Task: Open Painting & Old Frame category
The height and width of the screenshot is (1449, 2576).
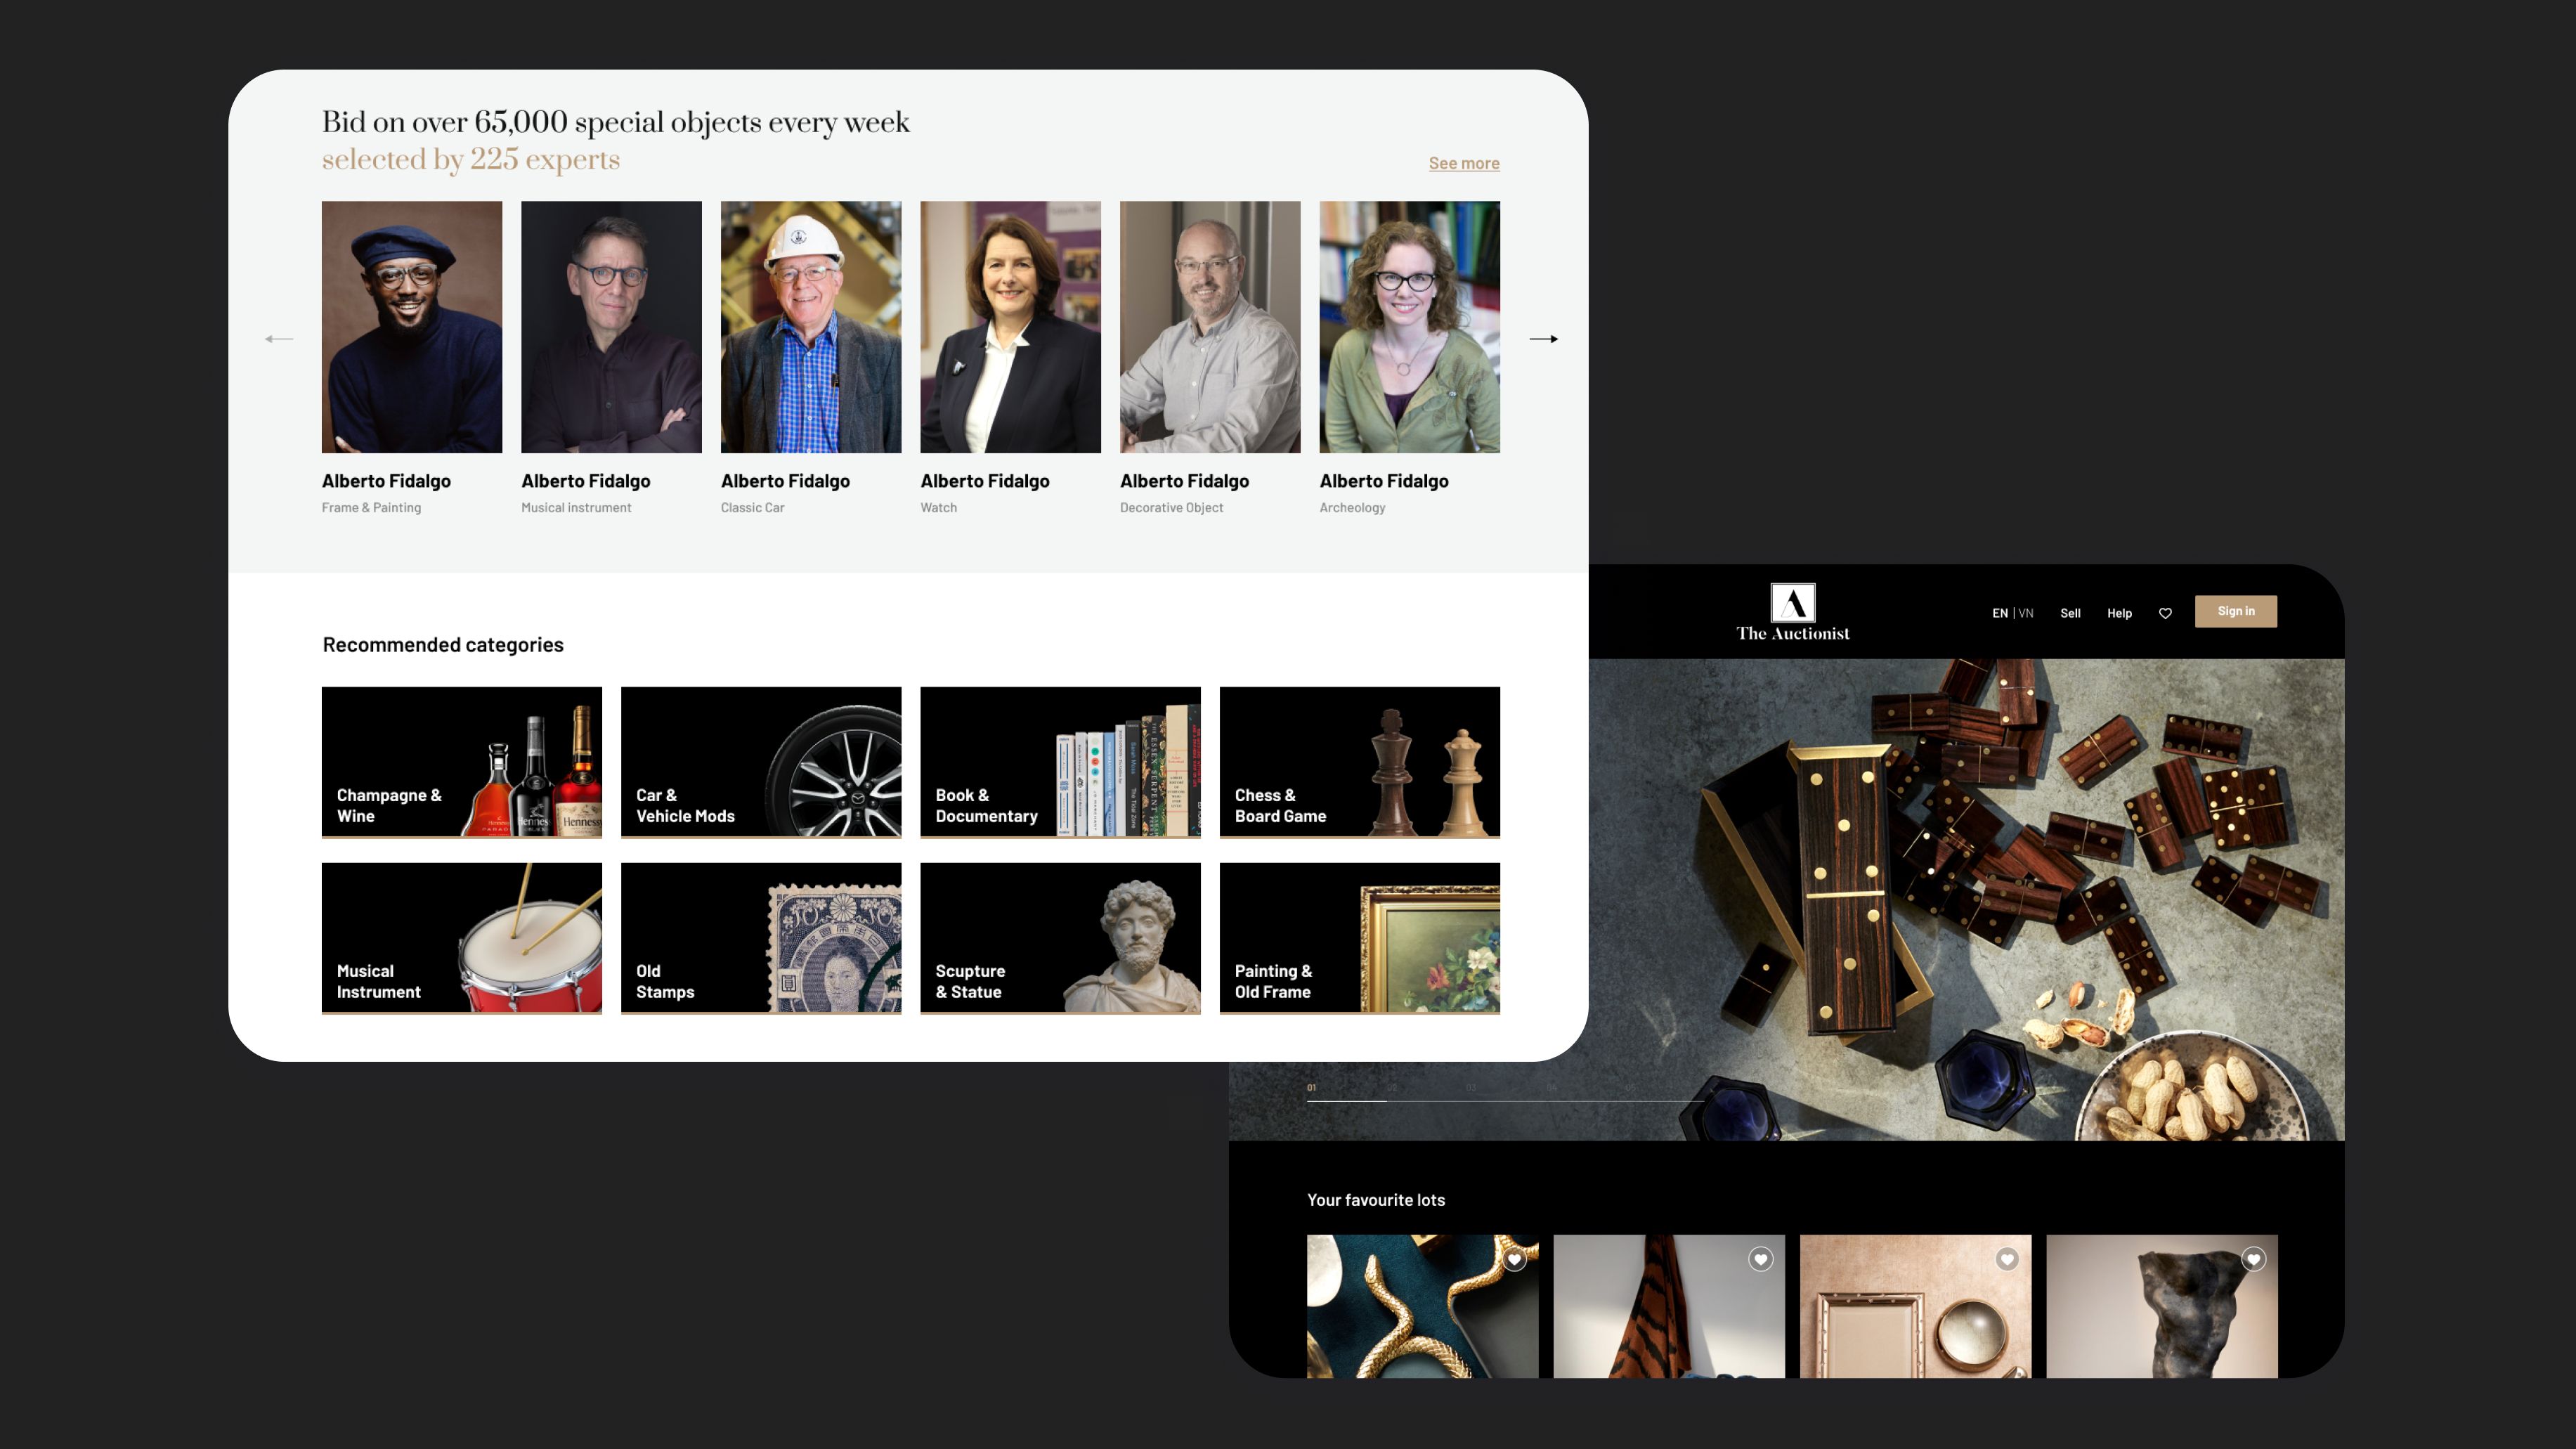Action: (1359, 938)
